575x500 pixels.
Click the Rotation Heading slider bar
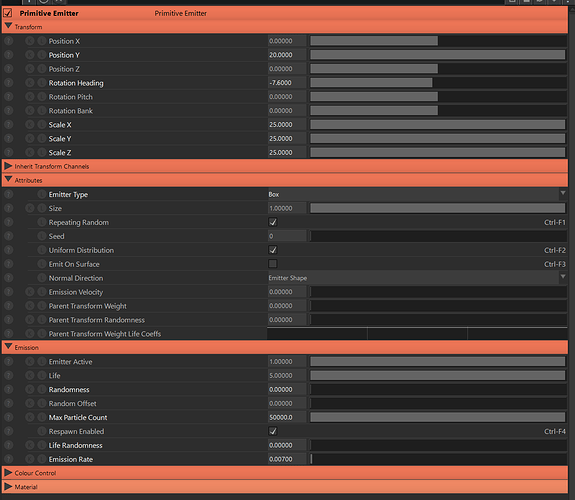click(438, 83)
